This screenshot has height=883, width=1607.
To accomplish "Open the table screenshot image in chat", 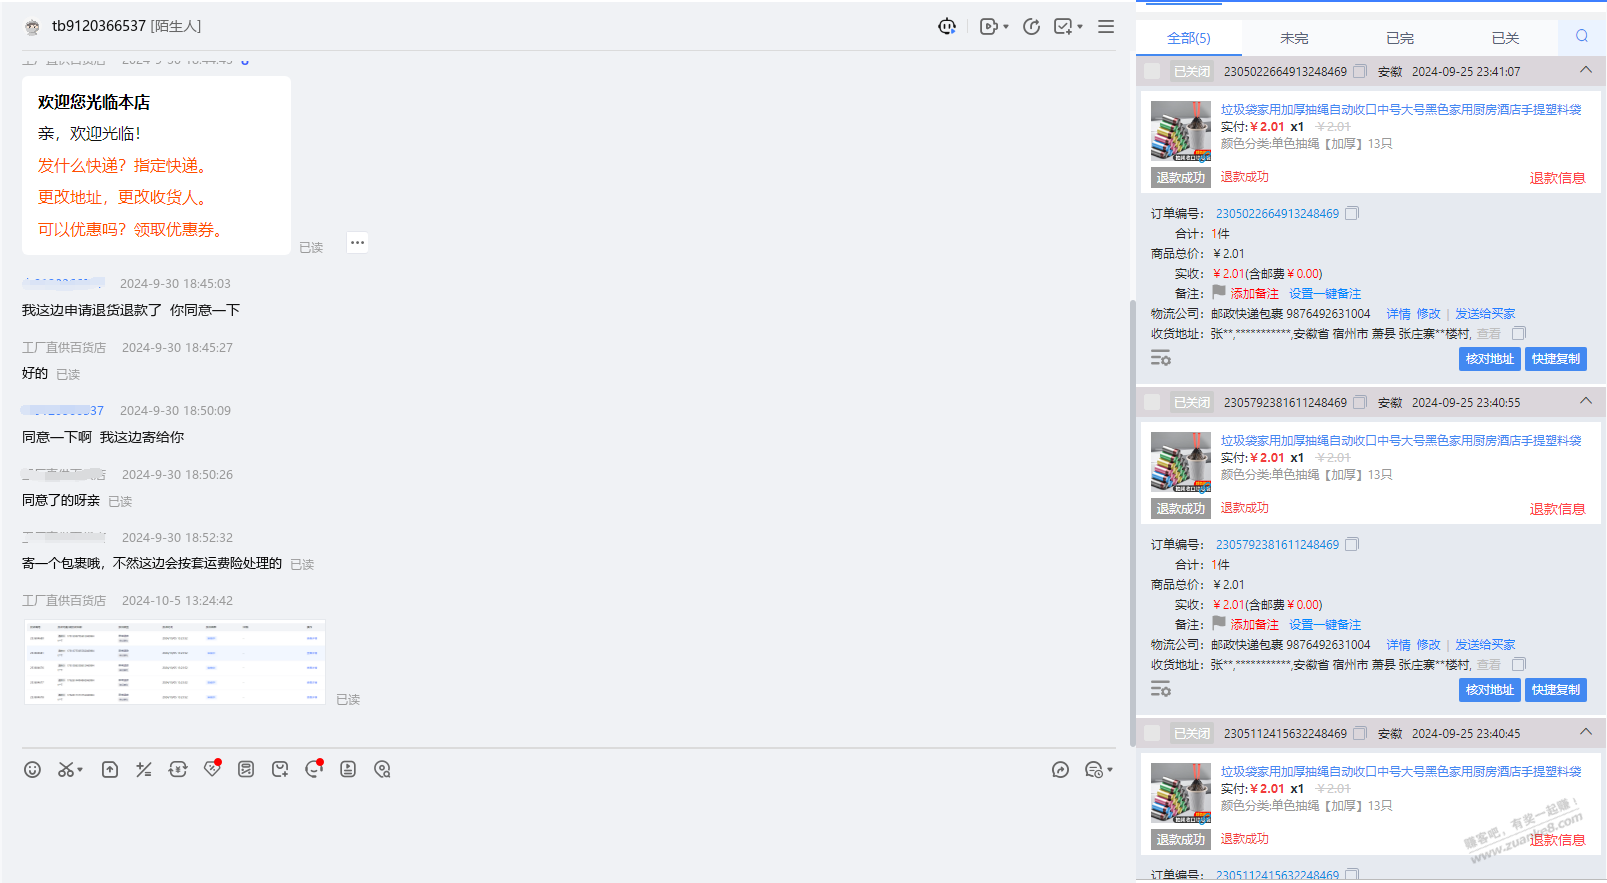I will pos(175,663).
